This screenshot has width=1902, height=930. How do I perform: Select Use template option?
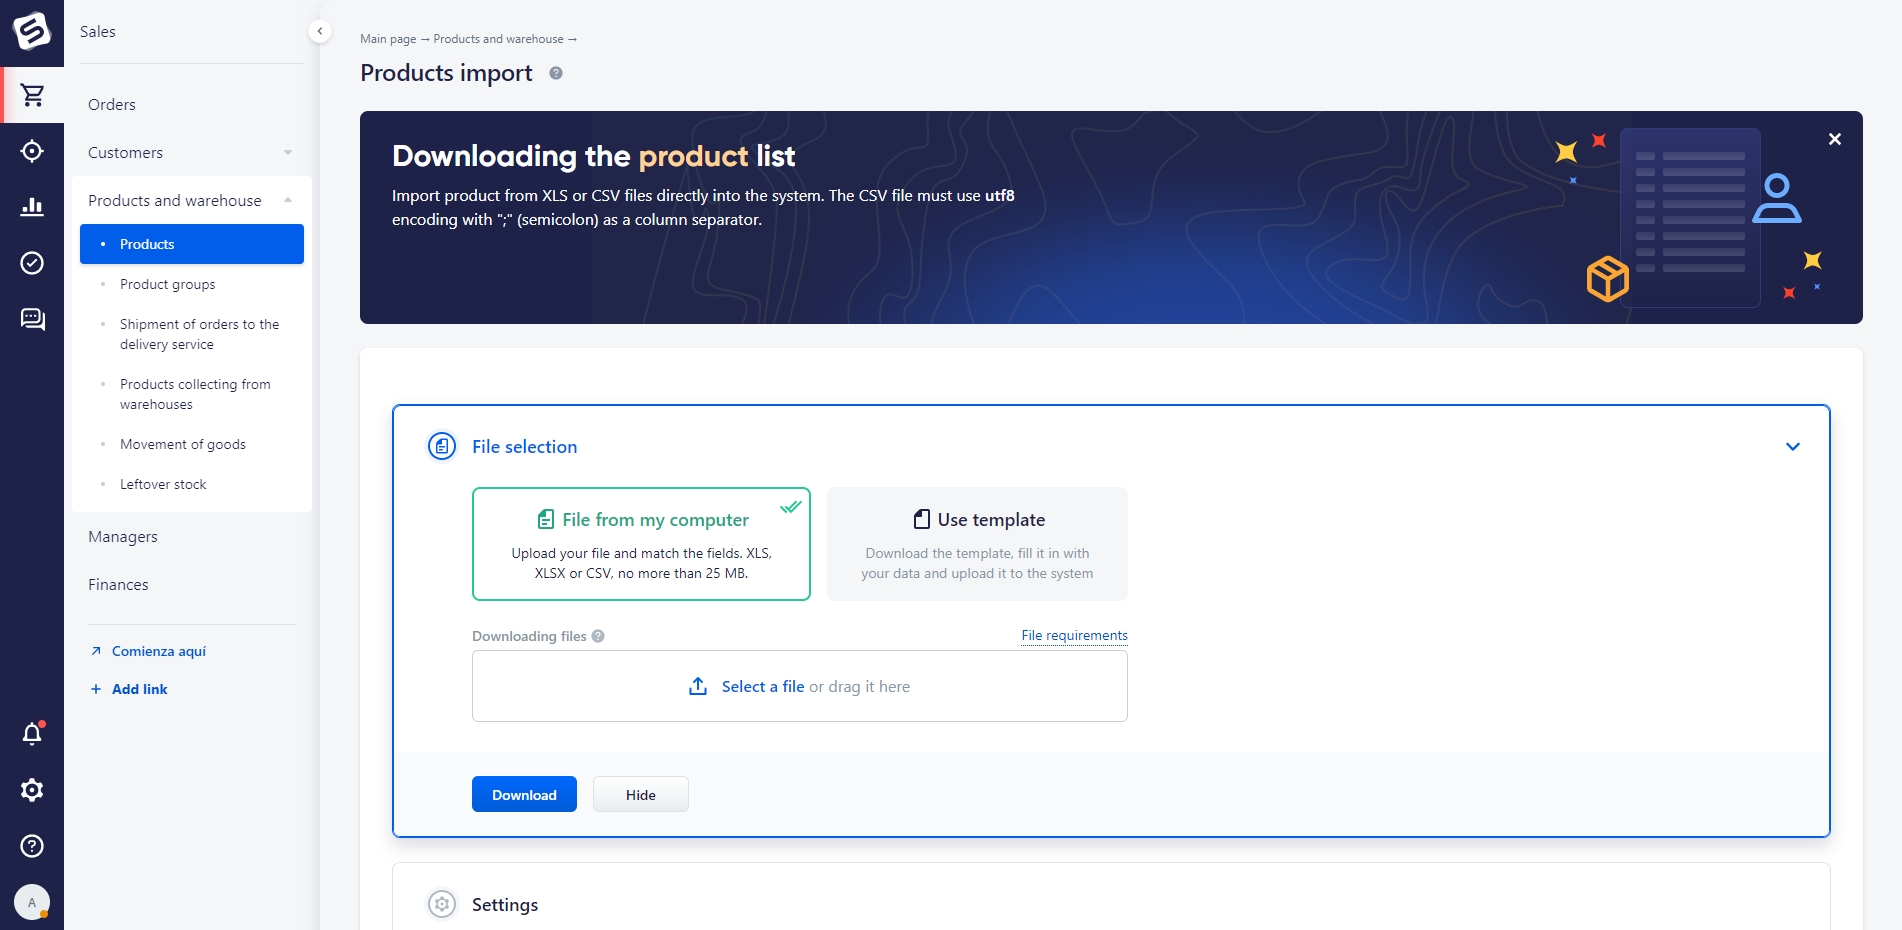click(x=977, y=544)
